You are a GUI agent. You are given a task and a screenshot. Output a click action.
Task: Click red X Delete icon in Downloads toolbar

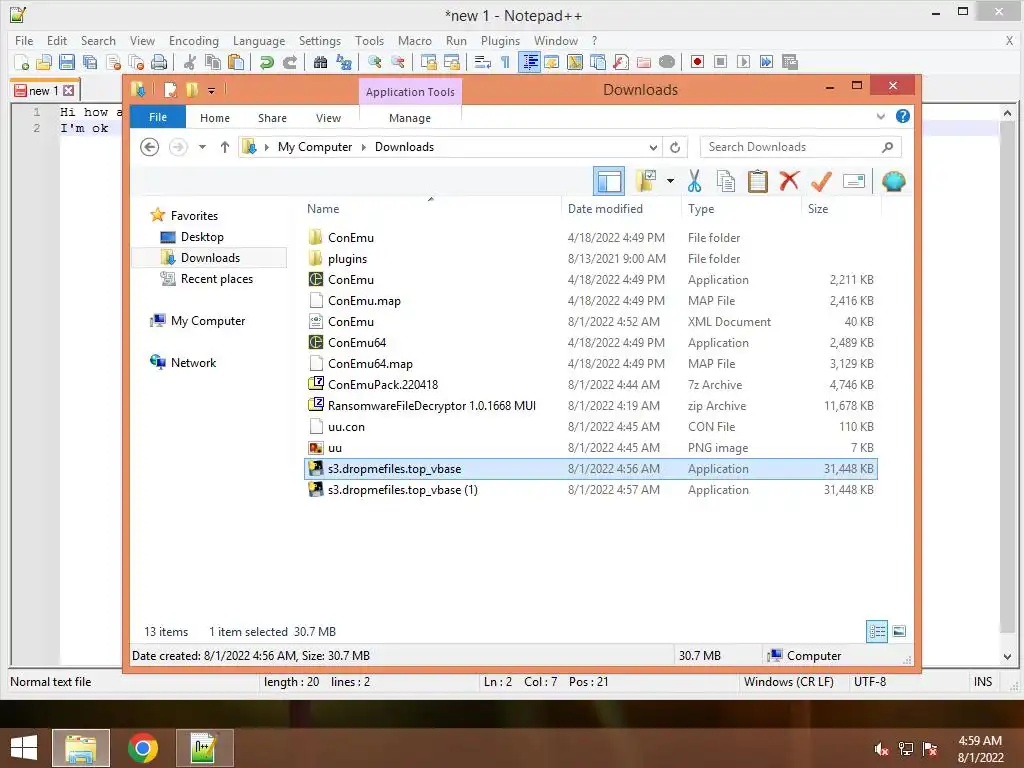pyautogui.click(x=789, y=181)
